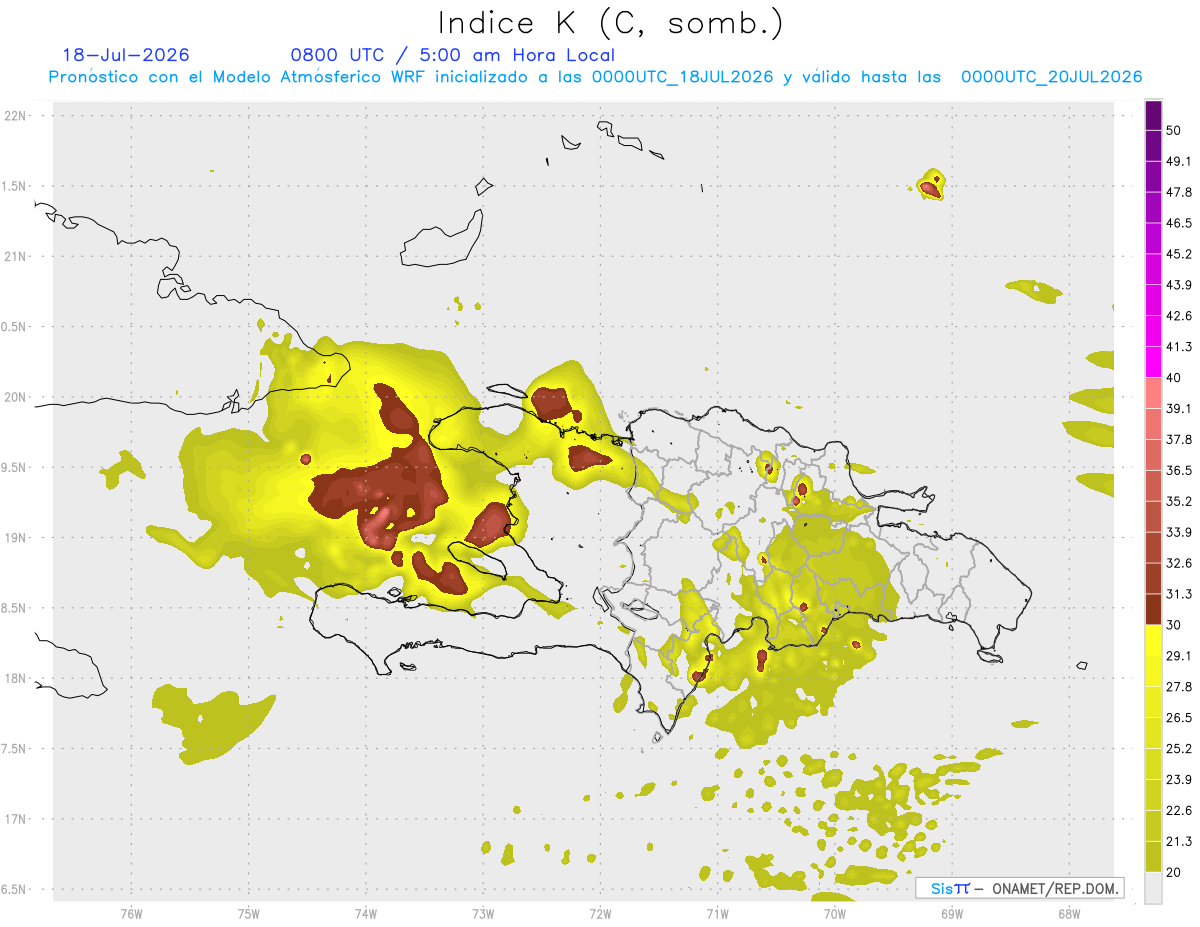
Task: Click the legend value "40"
Action: [1174, 378]
